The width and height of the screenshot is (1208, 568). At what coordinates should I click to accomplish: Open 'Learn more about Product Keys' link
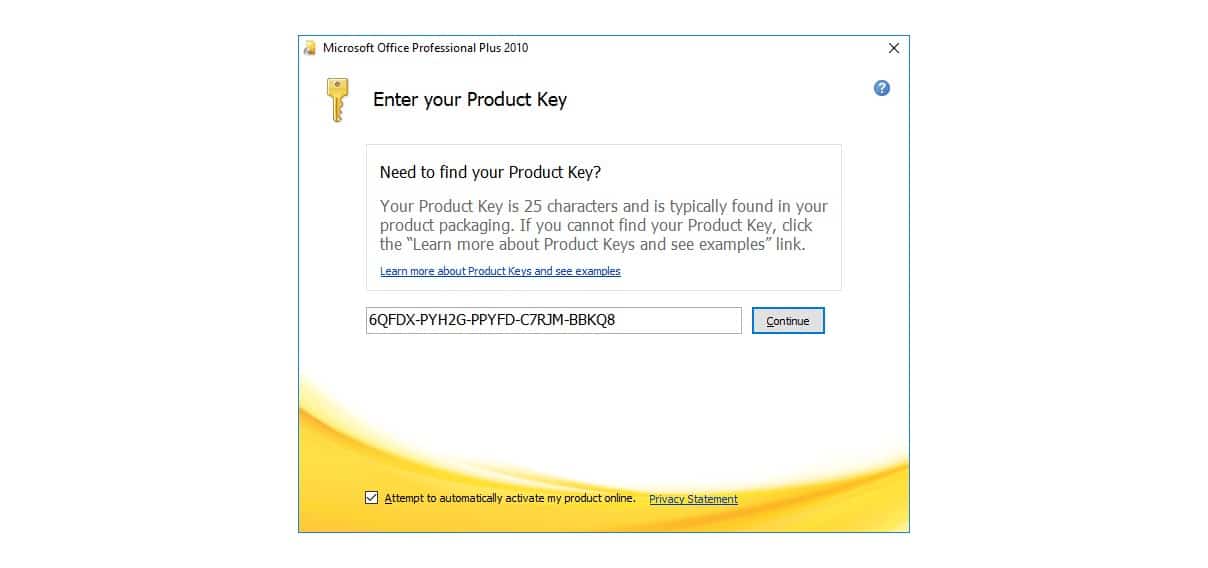[x=500, y=271]
